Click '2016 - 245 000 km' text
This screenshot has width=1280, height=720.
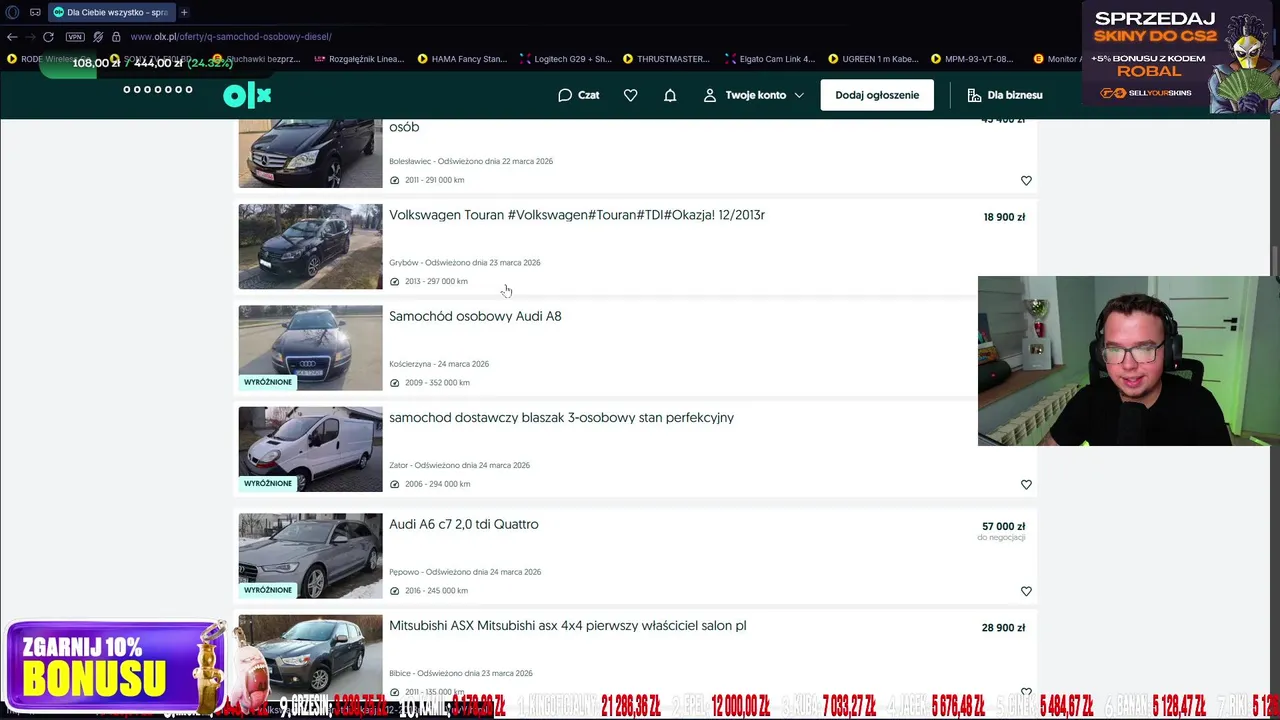pos(436,591)
